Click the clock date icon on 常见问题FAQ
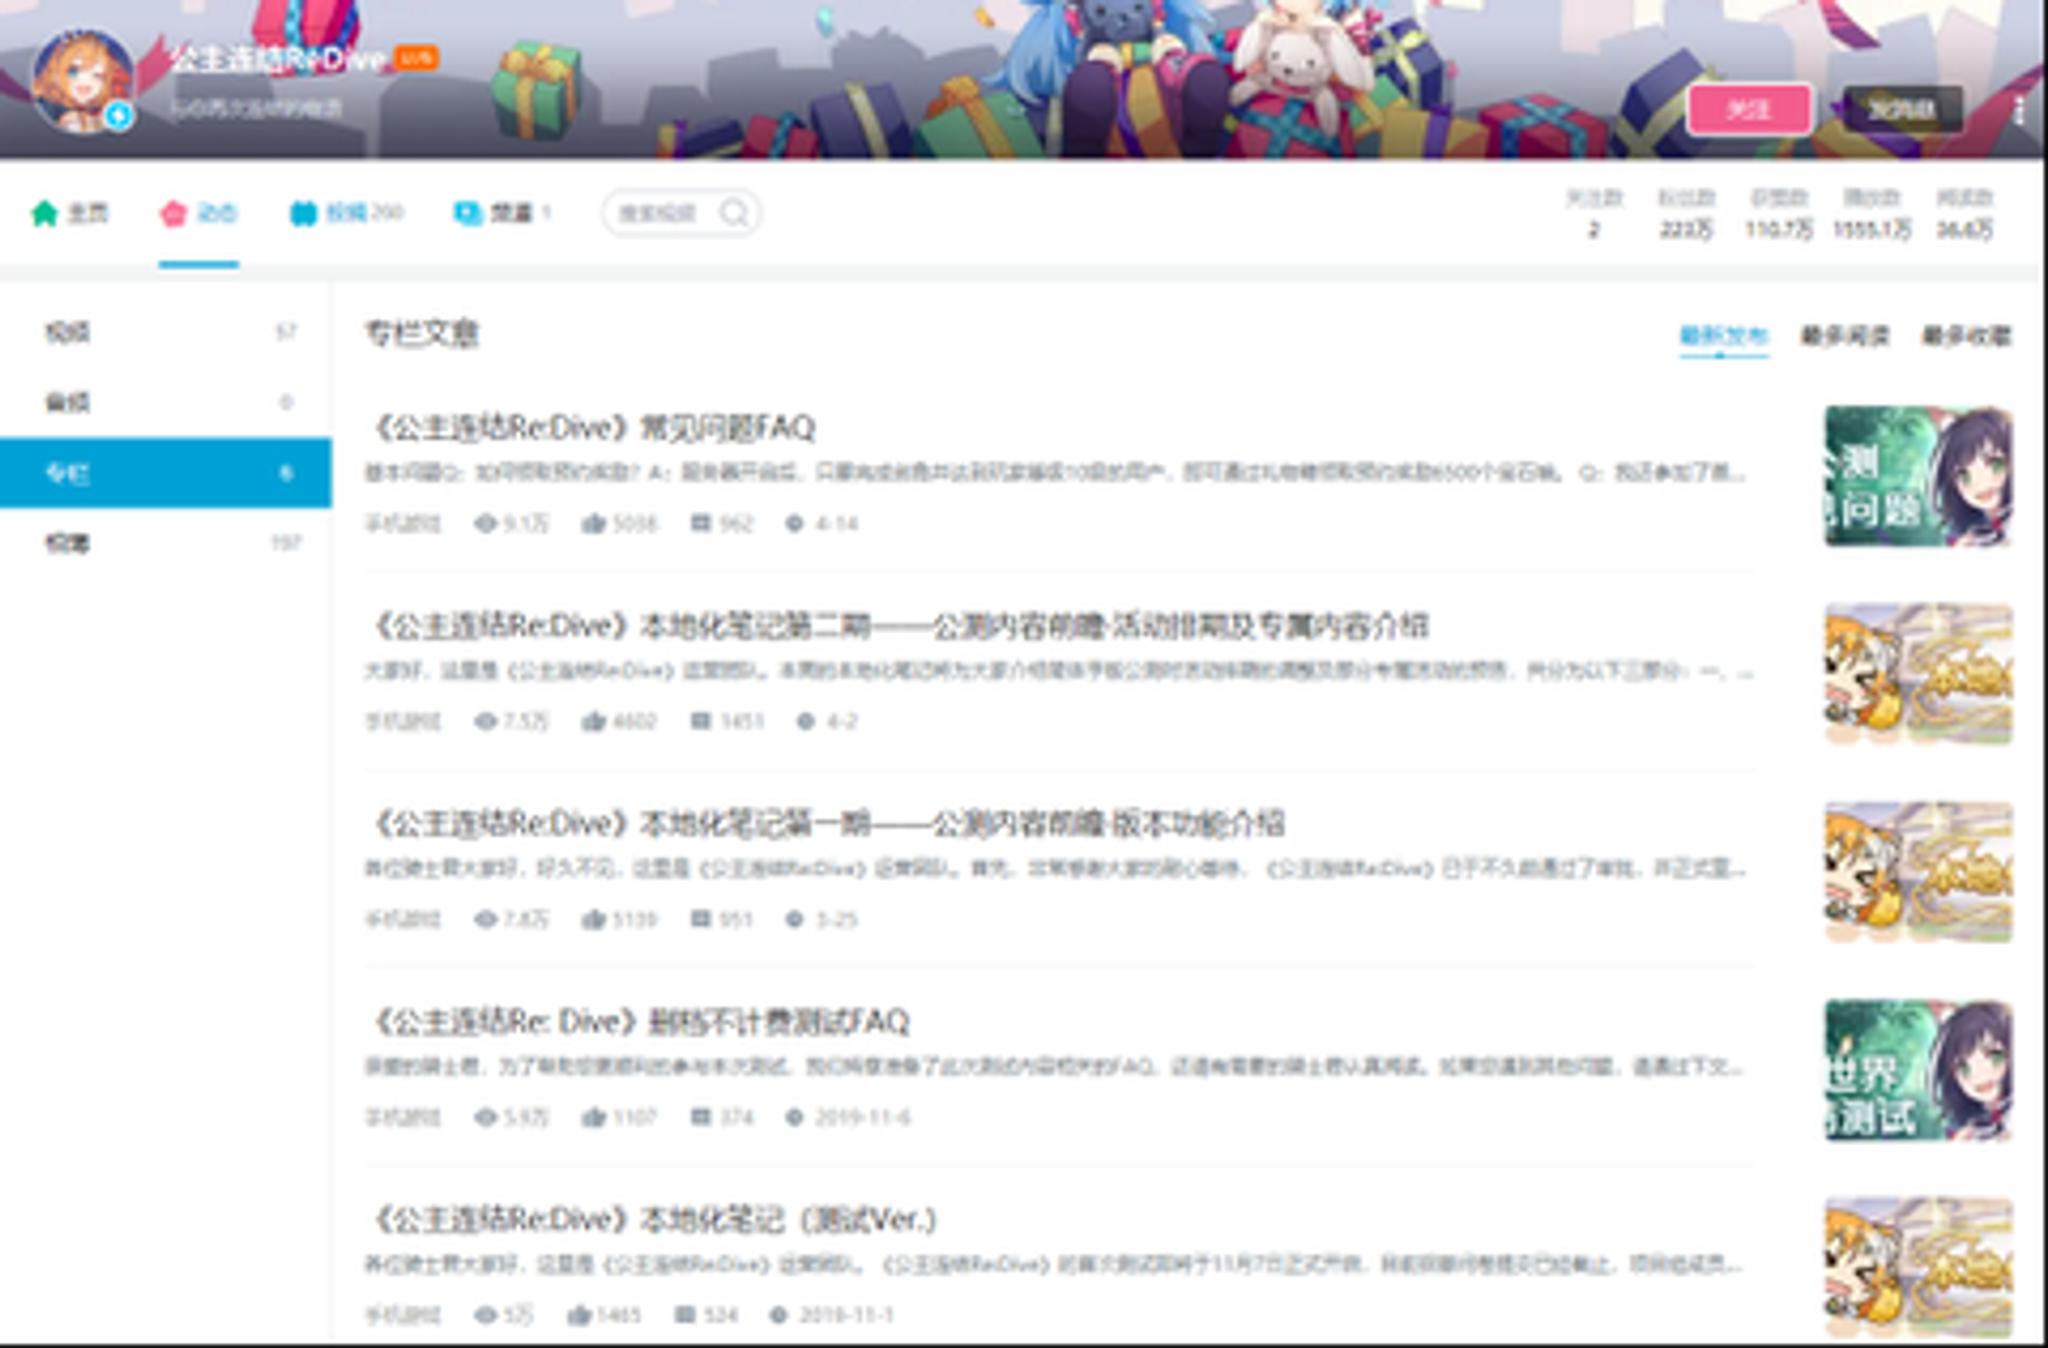This screenshot has height=1348, width=2048. pyautogui.click(x=794, y=523)
